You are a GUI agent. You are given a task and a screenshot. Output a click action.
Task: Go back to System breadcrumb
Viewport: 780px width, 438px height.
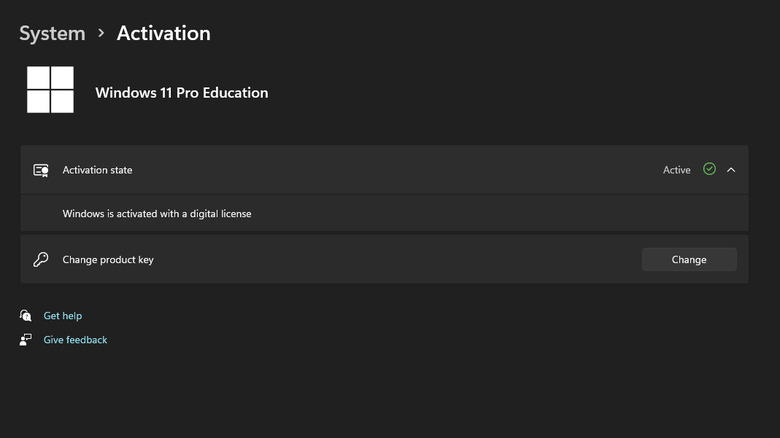(52, 33)
